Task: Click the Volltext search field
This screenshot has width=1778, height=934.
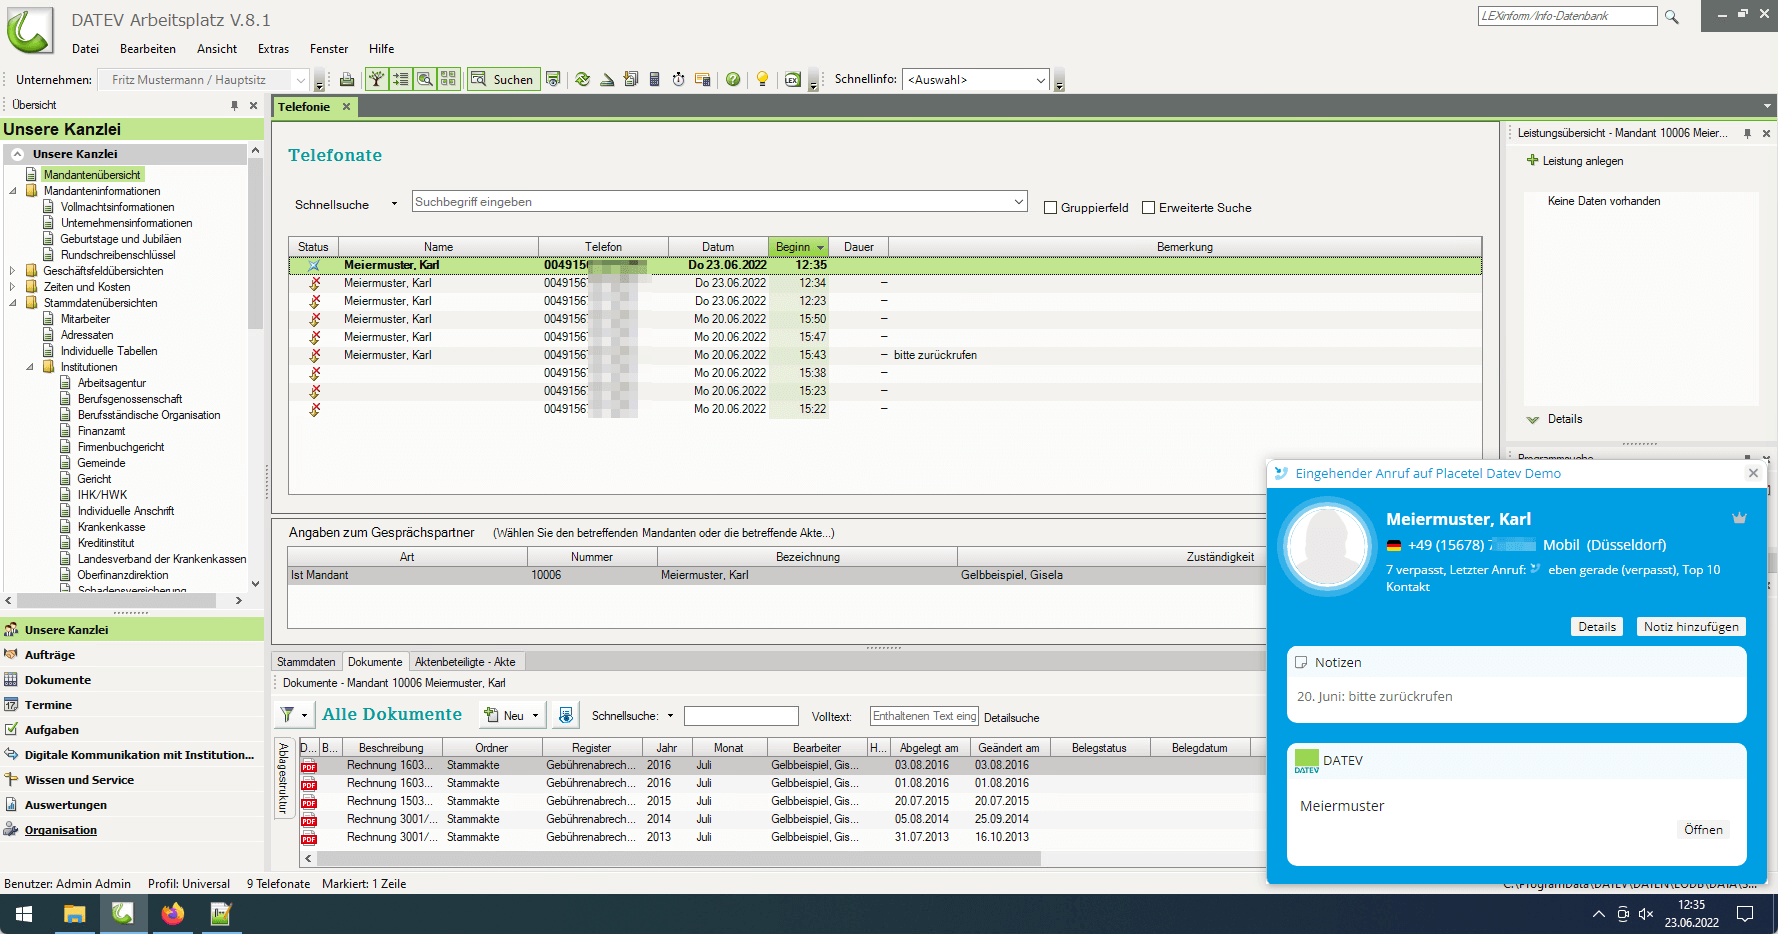Action: click(924, 716)
